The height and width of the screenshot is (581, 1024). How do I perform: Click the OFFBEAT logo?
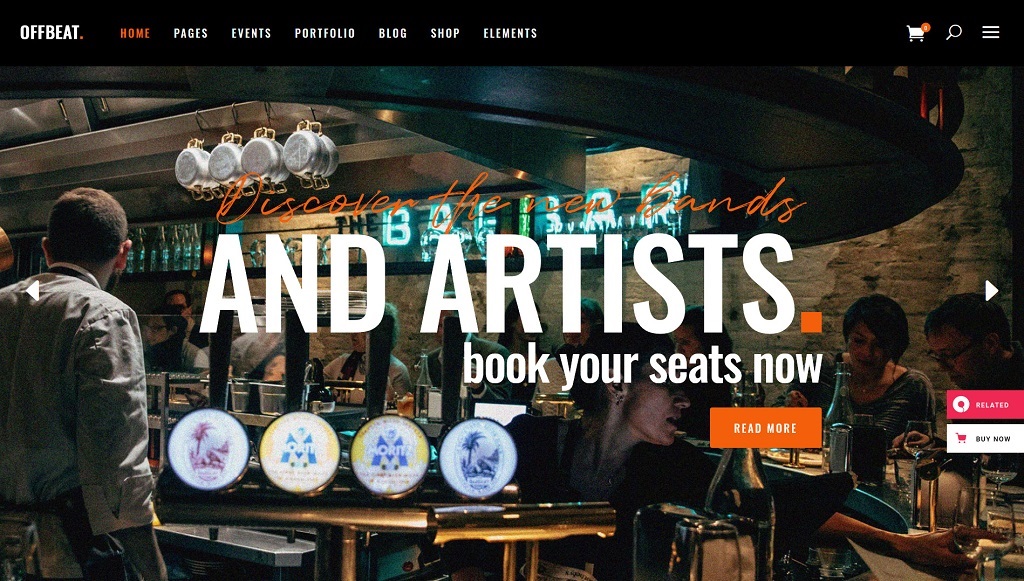pyautogui.click(x=52, y=33)
